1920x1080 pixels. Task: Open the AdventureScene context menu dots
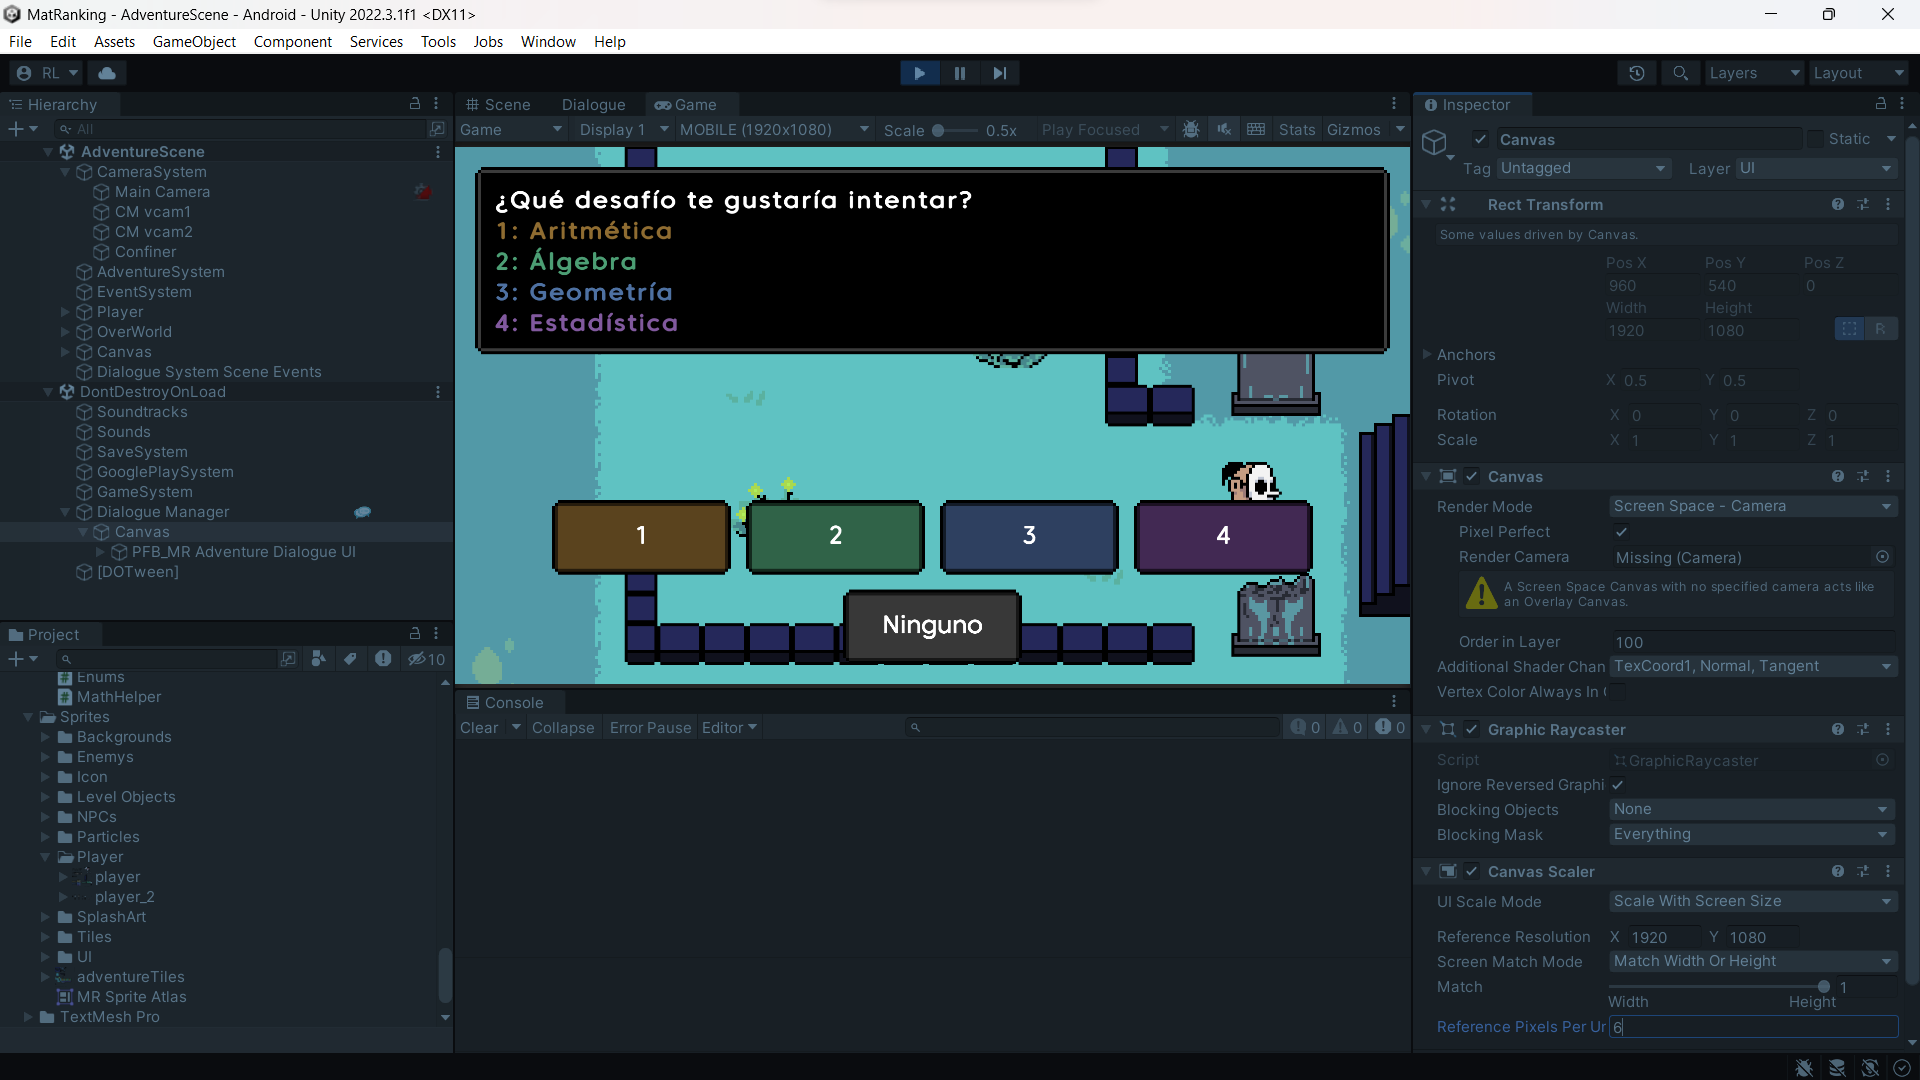pyautogui.click(x=438, y=152)
